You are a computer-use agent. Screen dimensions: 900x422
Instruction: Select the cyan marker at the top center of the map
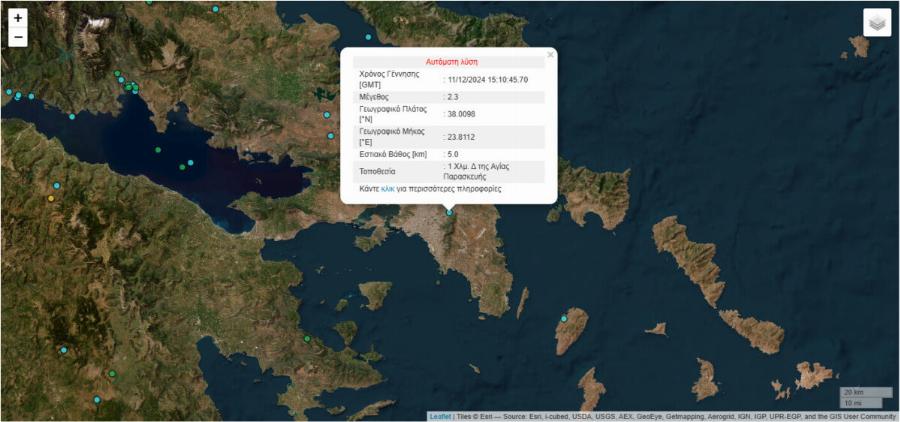tap(369, 37)
